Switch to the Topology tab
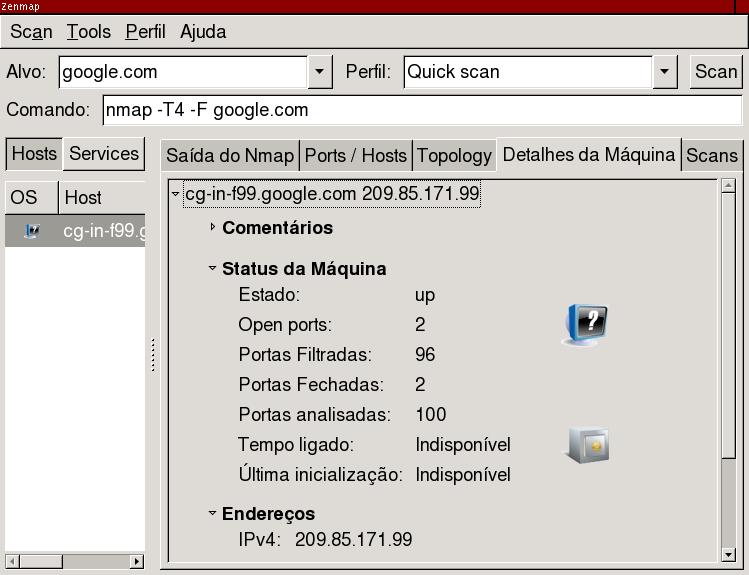This screenshot has height=575, width=749. point(454,156)
